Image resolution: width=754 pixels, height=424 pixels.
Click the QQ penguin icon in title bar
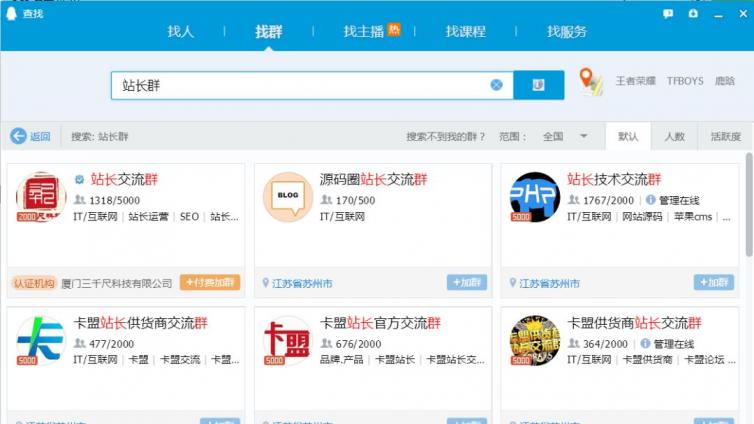(x=11, y=13)
